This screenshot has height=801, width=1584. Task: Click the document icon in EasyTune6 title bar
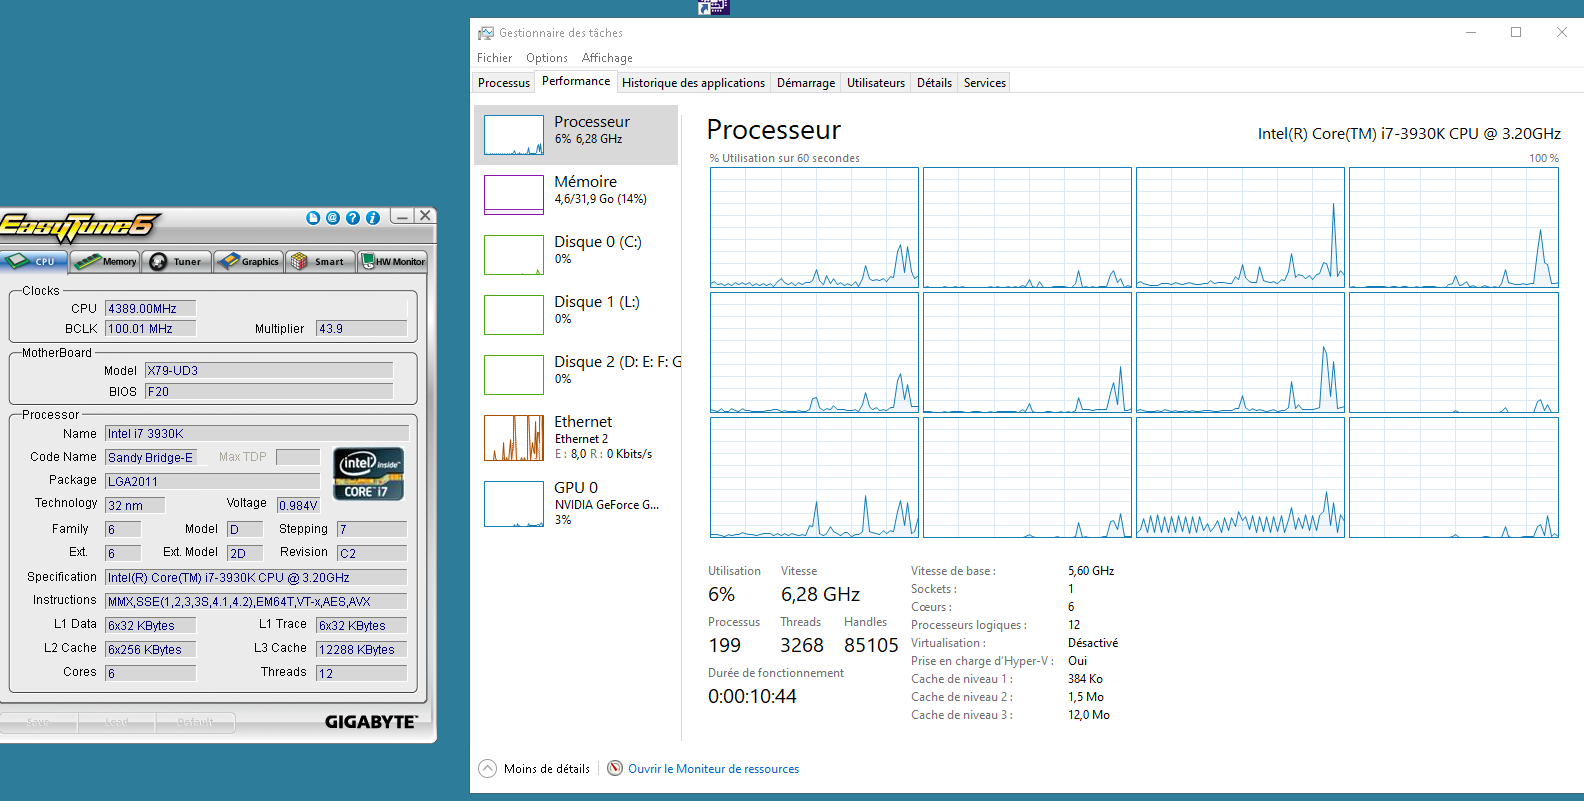click(313, 217)
